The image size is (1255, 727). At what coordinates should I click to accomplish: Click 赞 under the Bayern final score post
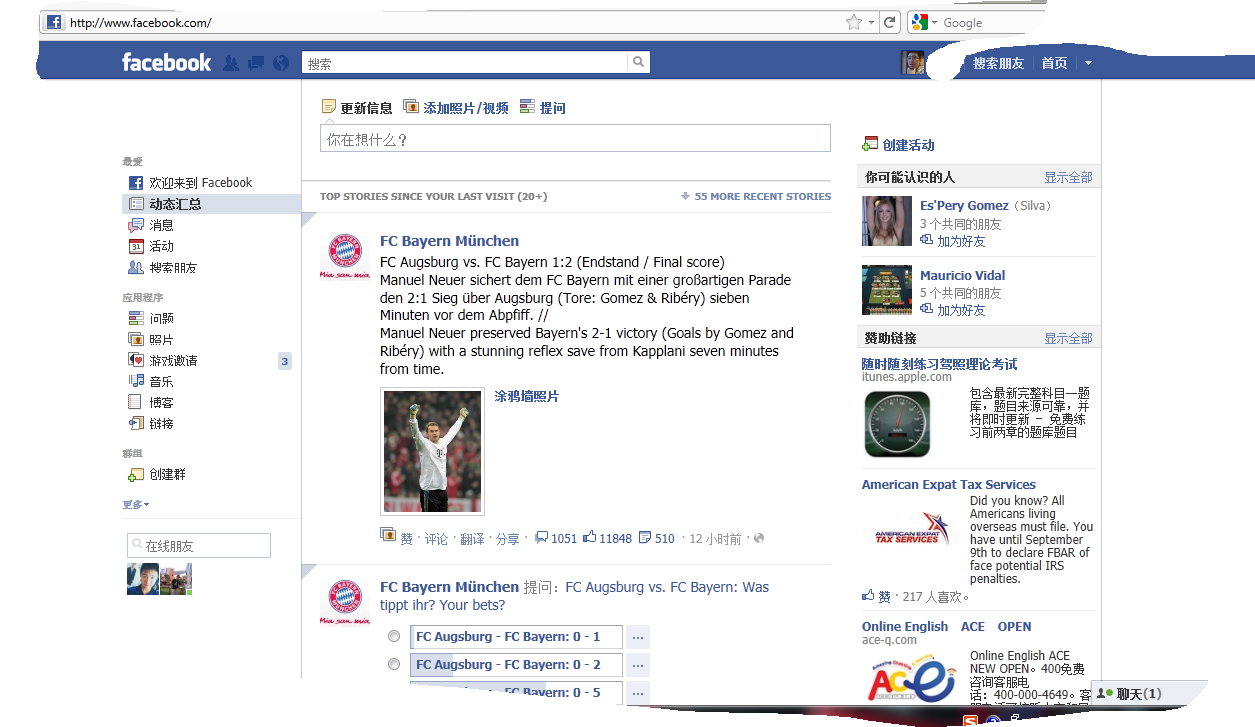[x=406, y=538]
